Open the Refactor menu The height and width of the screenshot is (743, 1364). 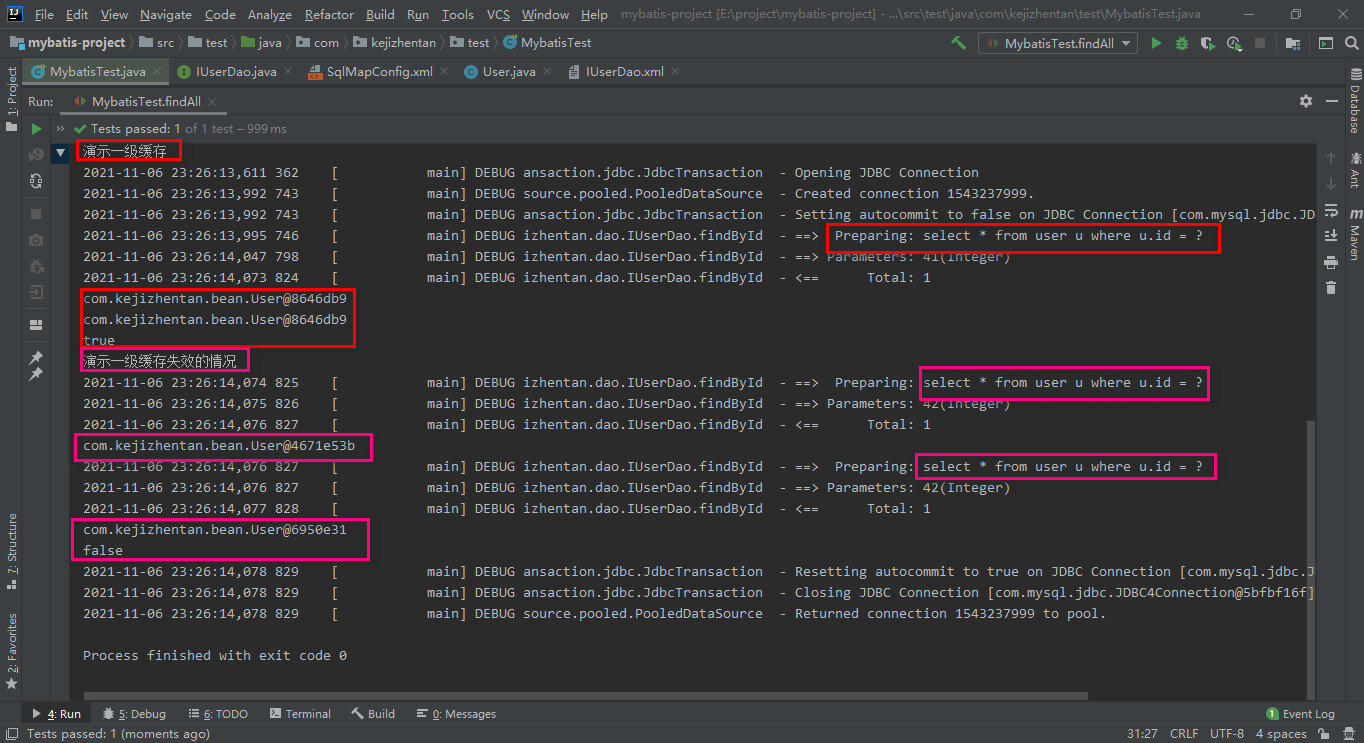[330, 15]
